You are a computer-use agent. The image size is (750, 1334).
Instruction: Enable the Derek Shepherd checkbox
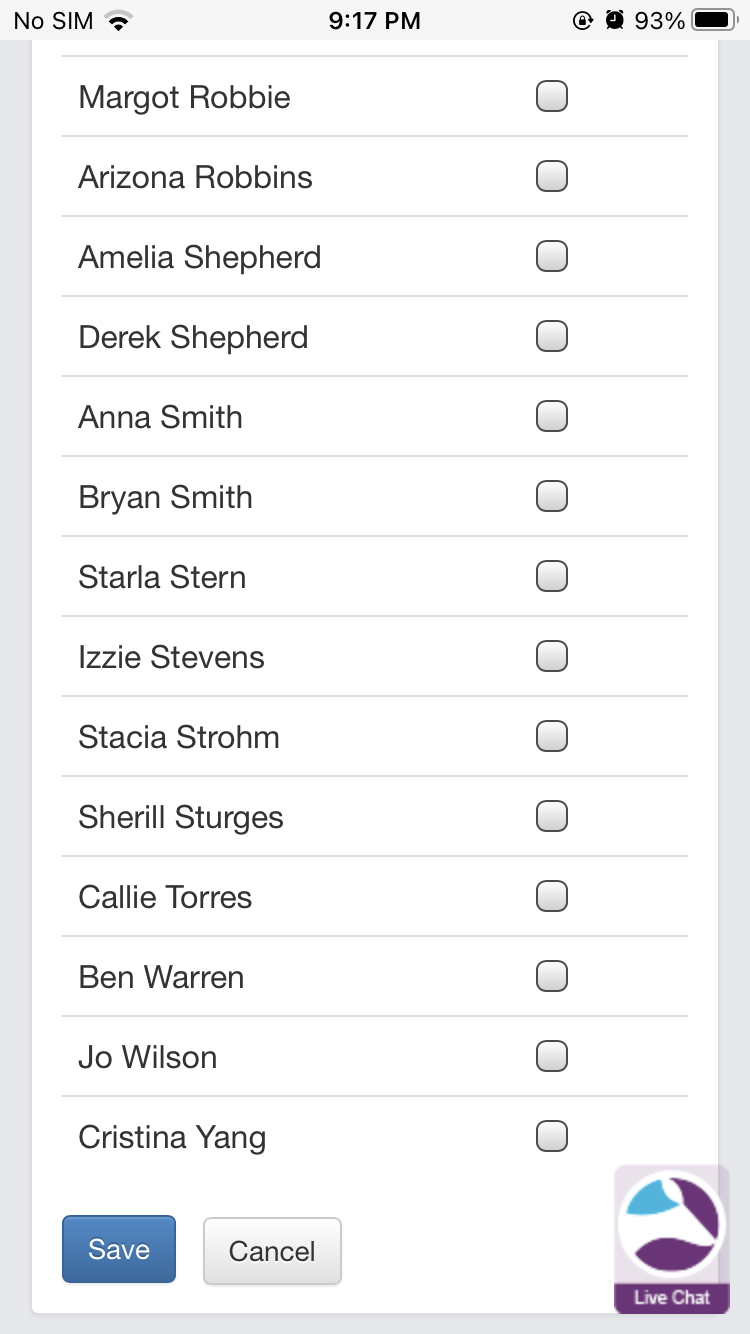(552, 336)
